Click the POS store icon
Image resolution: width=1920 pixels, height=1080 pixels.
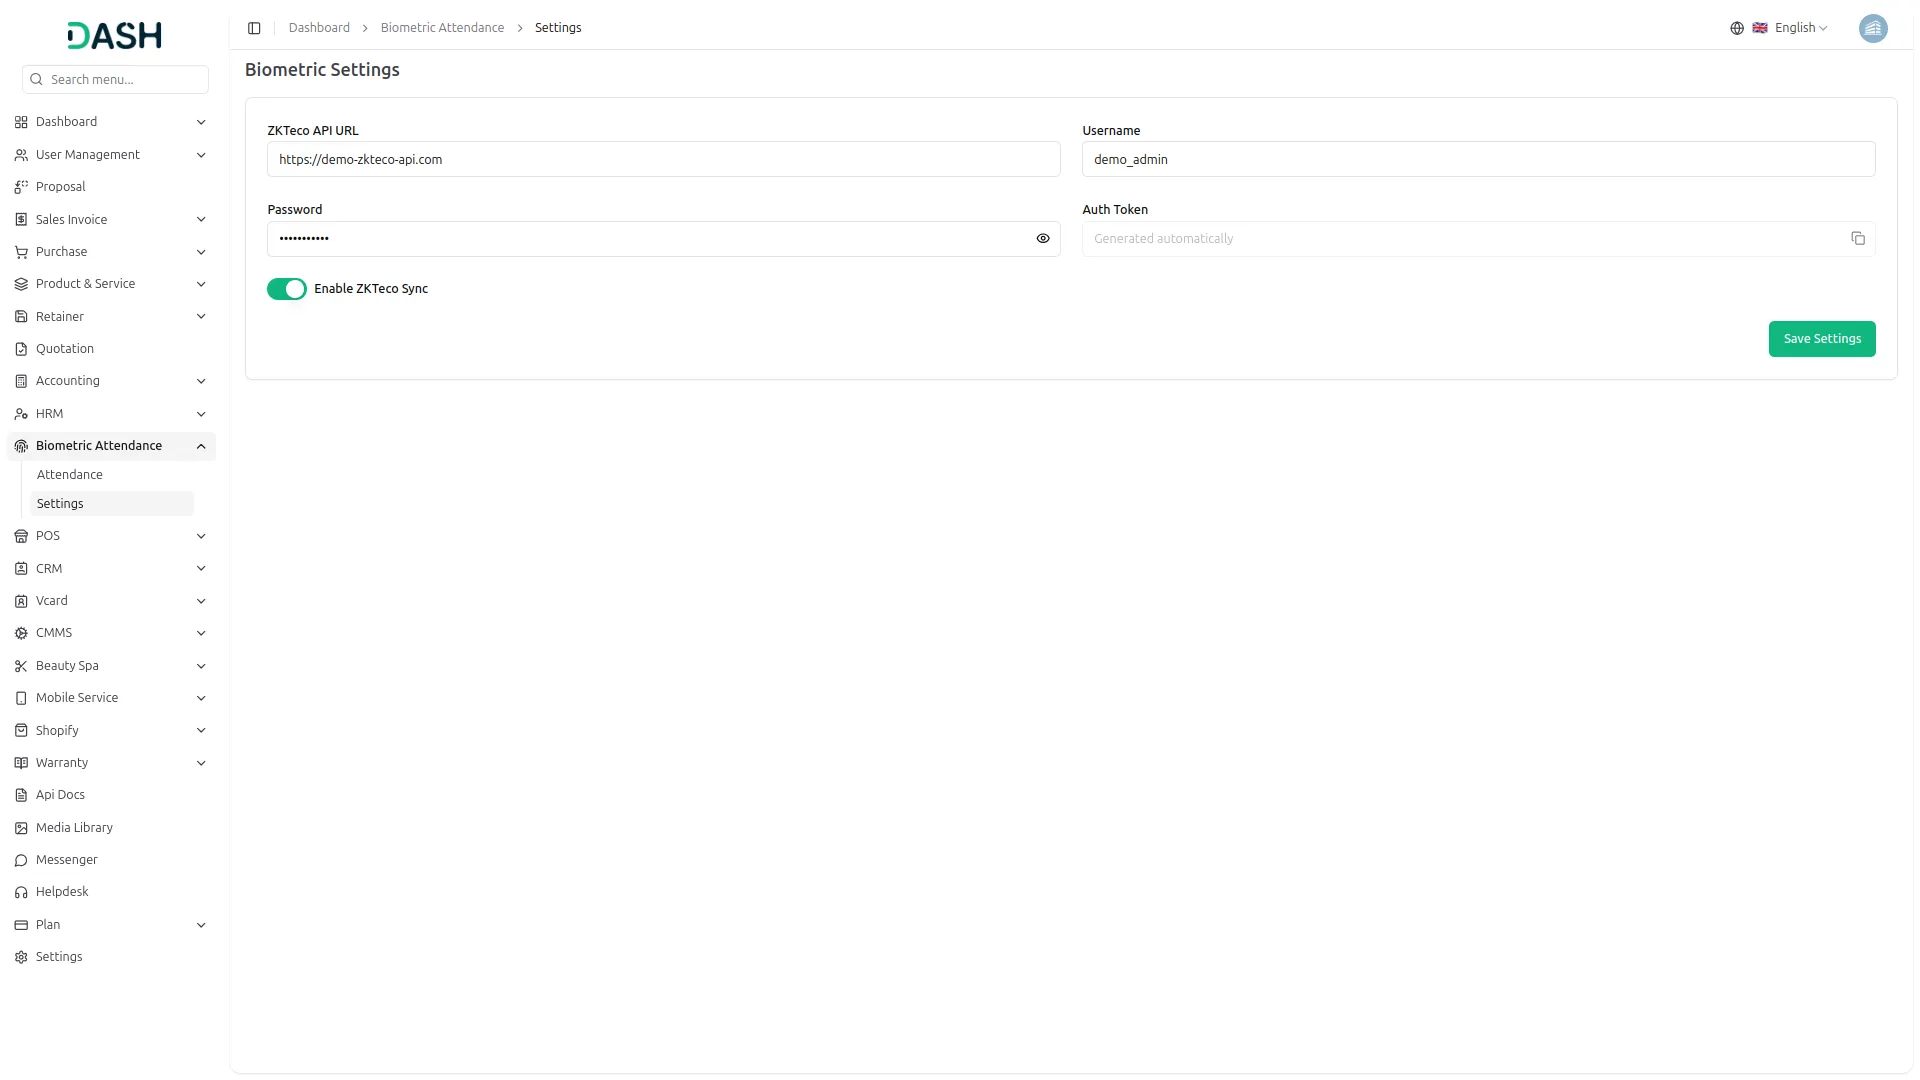point(21,536)
